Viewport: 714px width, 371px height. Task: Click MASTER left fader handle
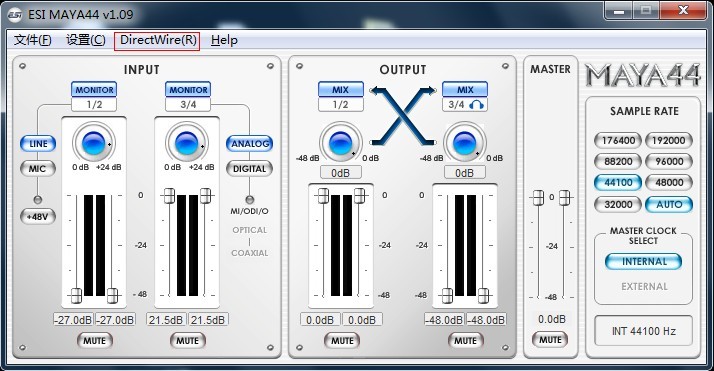pos(539,198)
